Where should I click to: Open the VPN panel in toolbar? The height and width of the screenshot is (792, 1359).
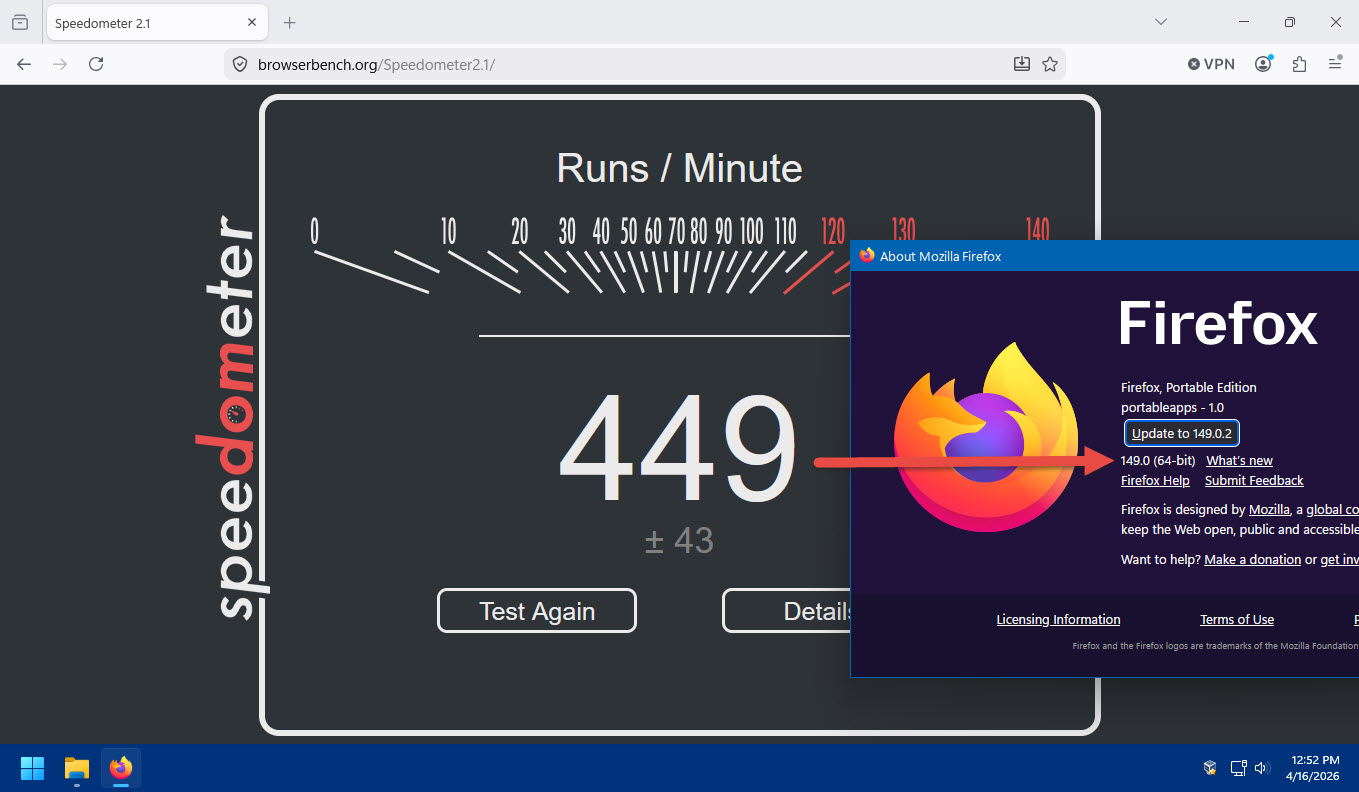coord(1211,64)
